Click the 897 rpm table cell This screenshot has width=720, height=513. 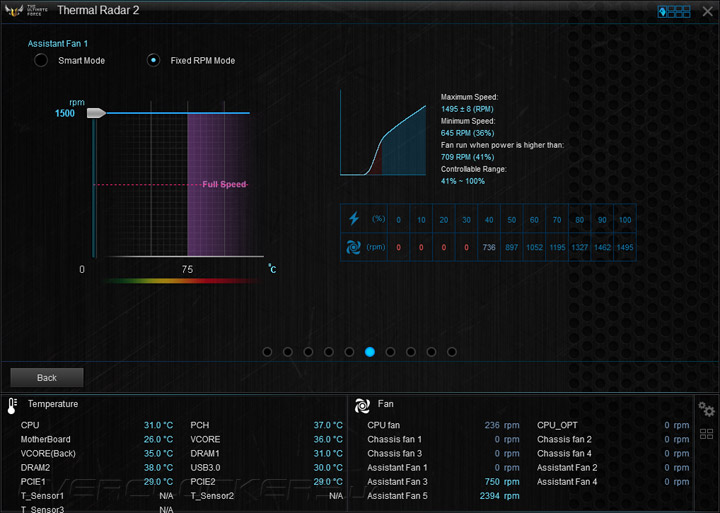pos(512,247)
